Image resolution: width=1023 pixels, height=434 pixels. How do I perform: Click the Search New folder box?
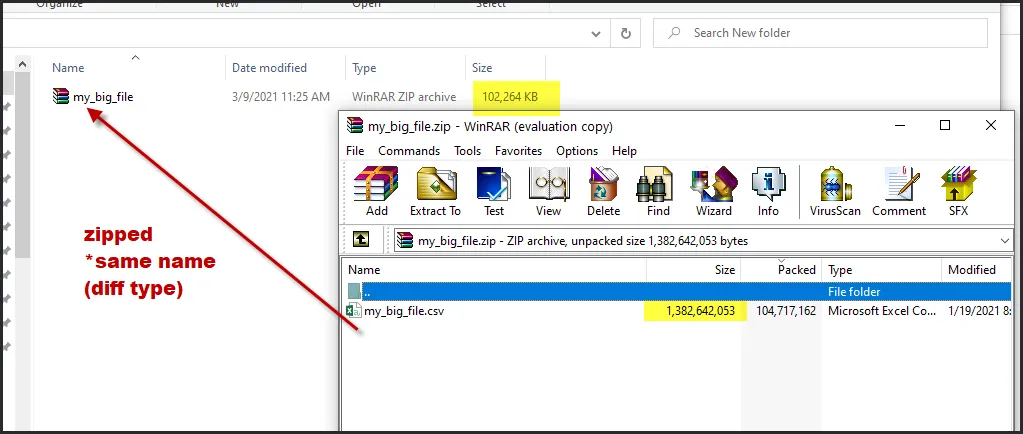(x=820, y=33)
